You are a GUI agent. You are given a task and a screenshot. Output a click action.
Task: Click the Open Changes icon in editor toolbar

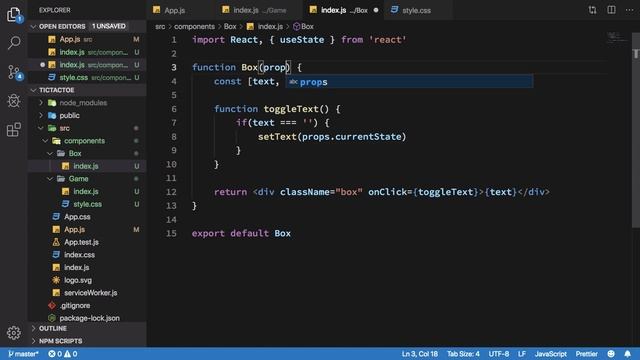click(592, 10)
